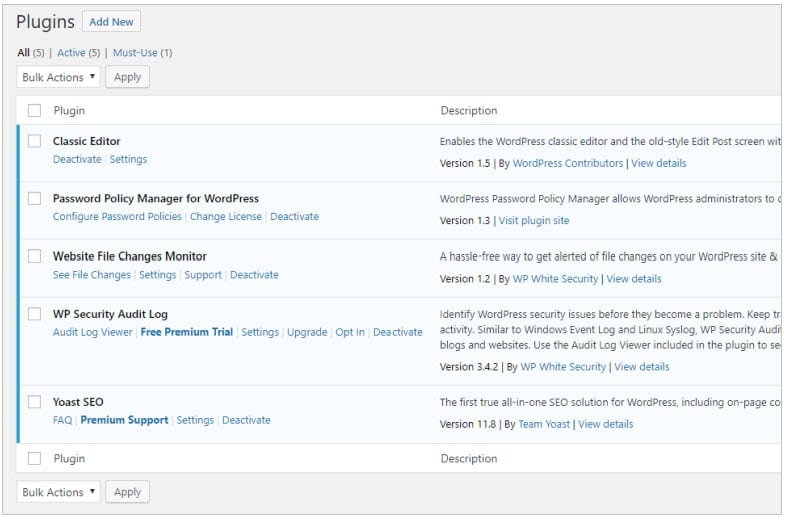Click the Yoast SEO plugin title
Image resolution: width=787 pixels, height=518 pixels.
78,402
